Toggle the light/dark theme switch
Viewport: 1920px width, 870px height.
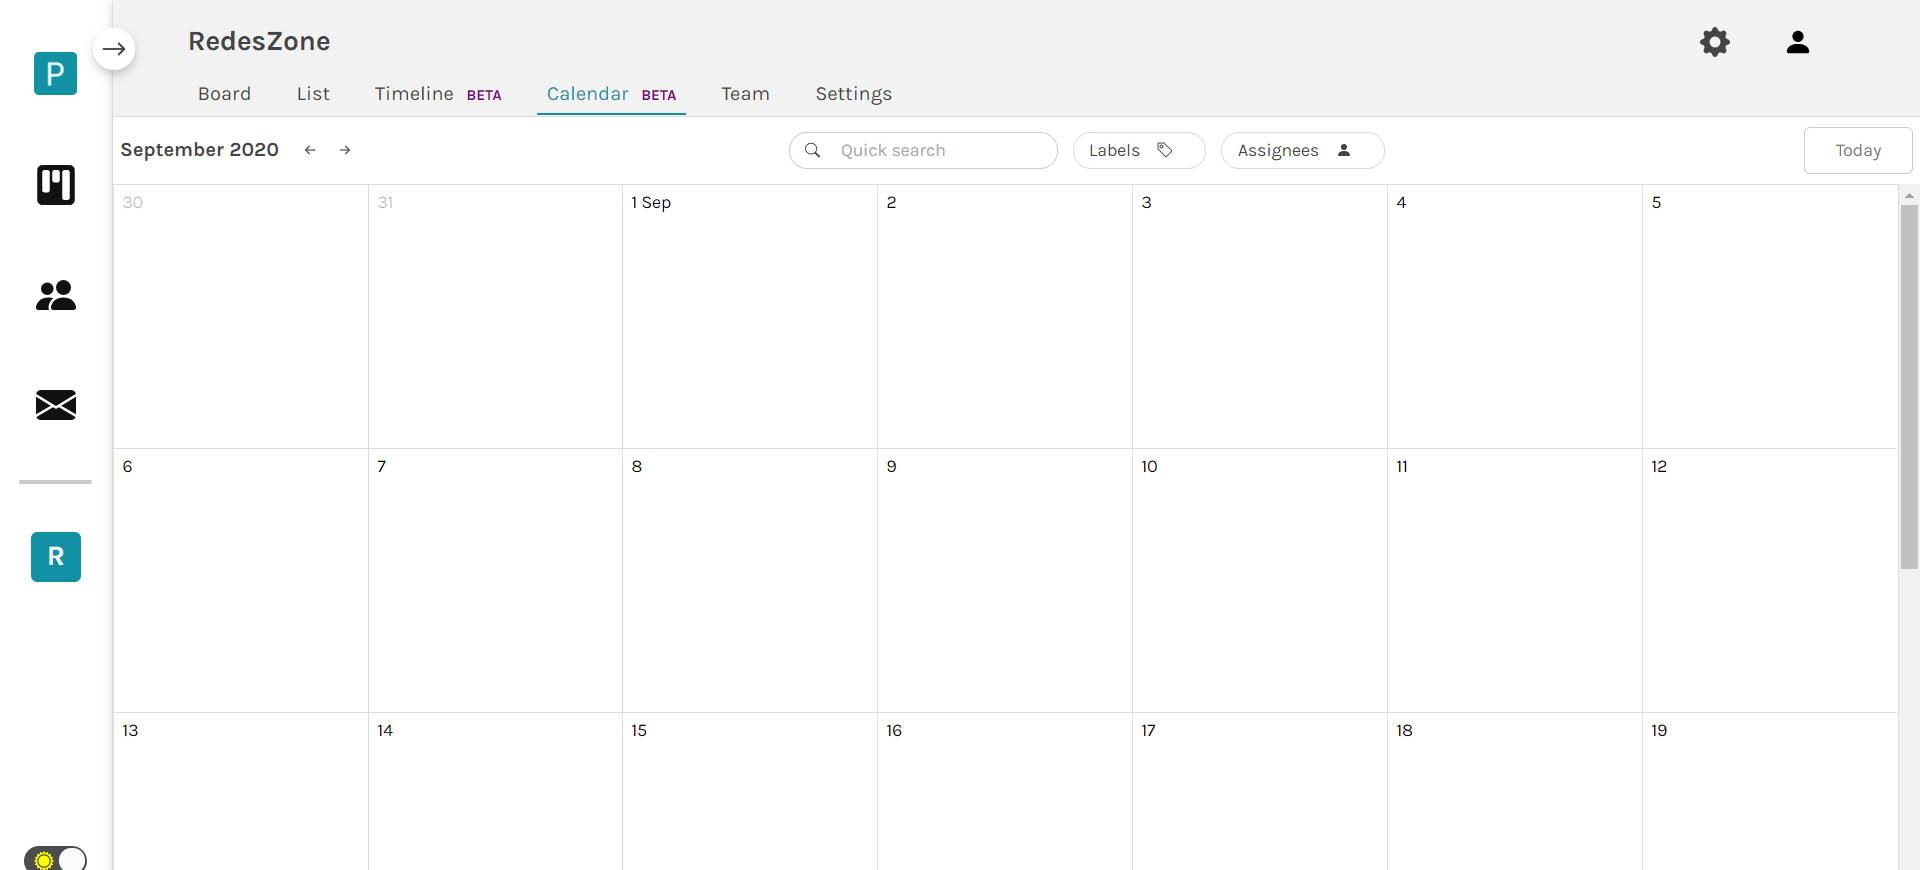coord(56,859)
